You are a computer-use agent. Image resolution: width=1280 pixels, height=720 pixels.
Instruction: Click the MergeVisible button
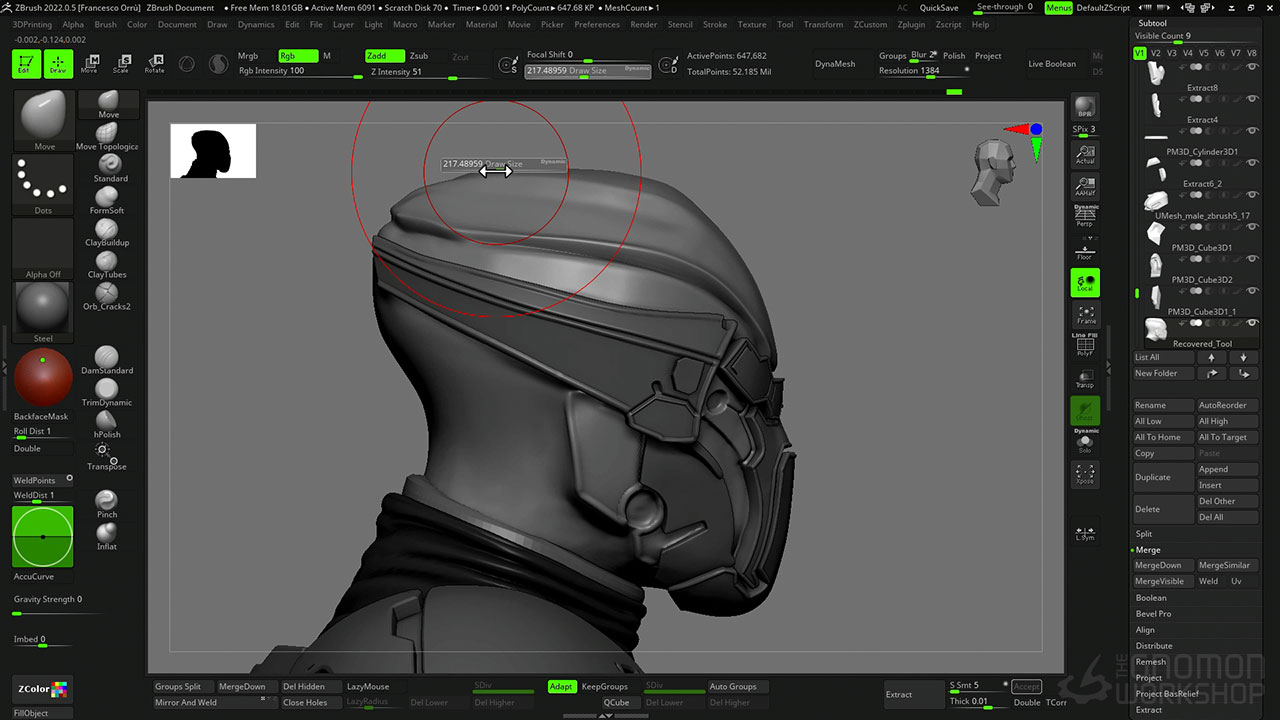click(1160, 581)
